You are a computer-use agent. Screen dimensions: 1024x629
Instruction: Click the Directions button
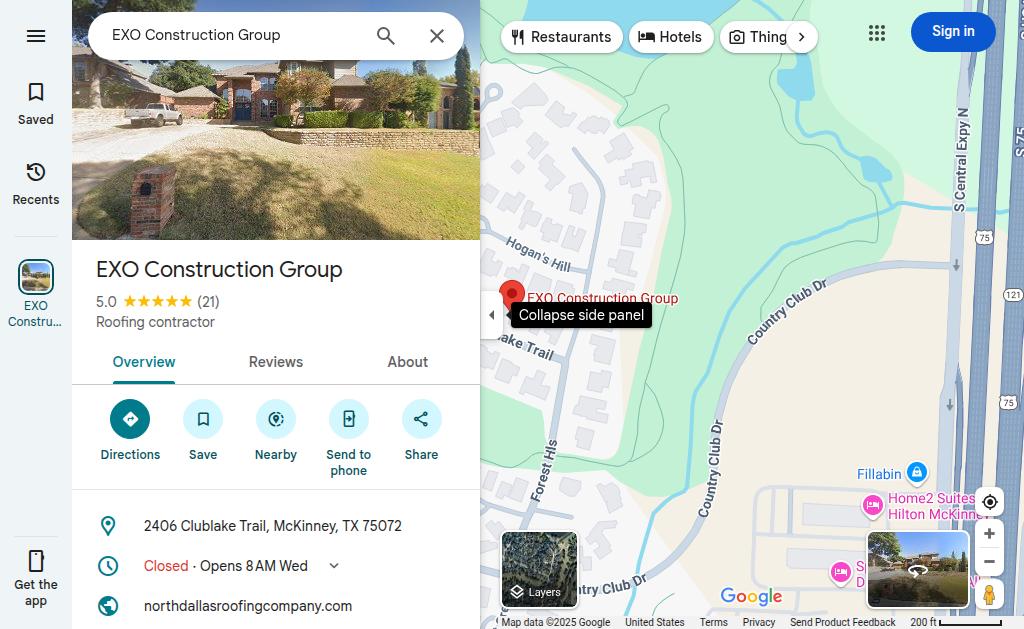(x=130, y=431)
